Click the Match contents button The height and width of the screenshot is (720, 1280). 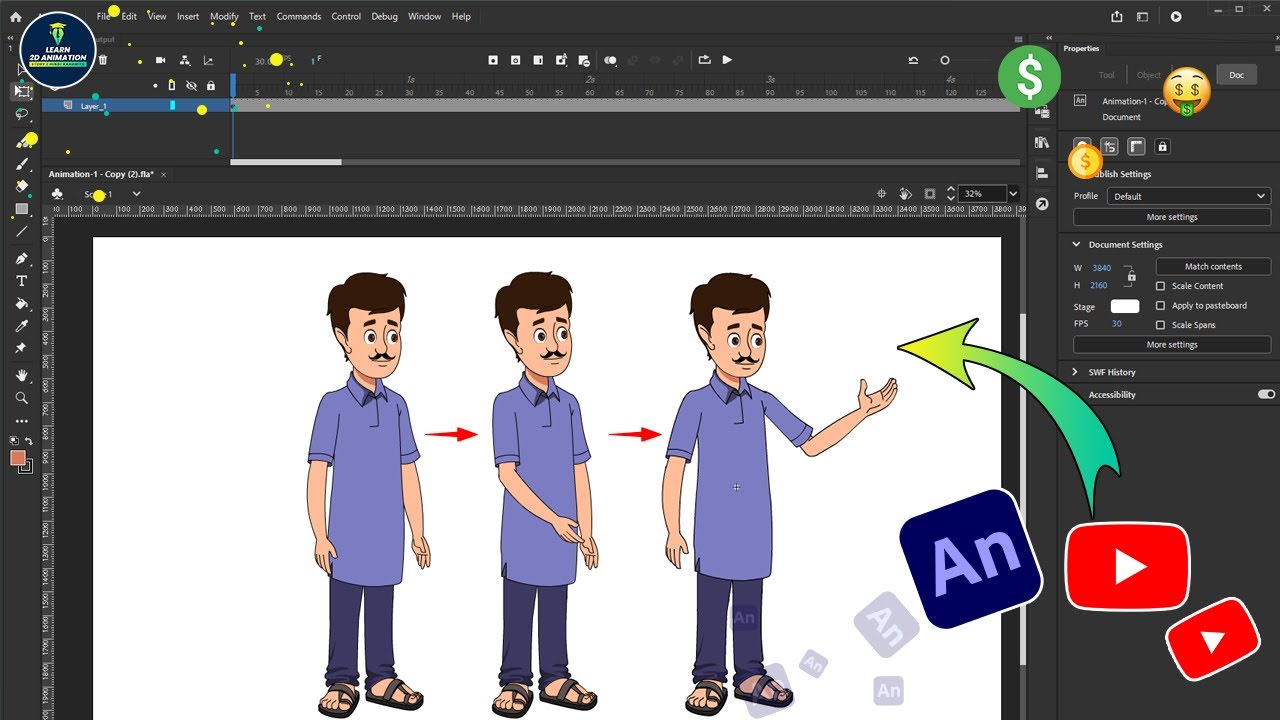(1213, 266)
